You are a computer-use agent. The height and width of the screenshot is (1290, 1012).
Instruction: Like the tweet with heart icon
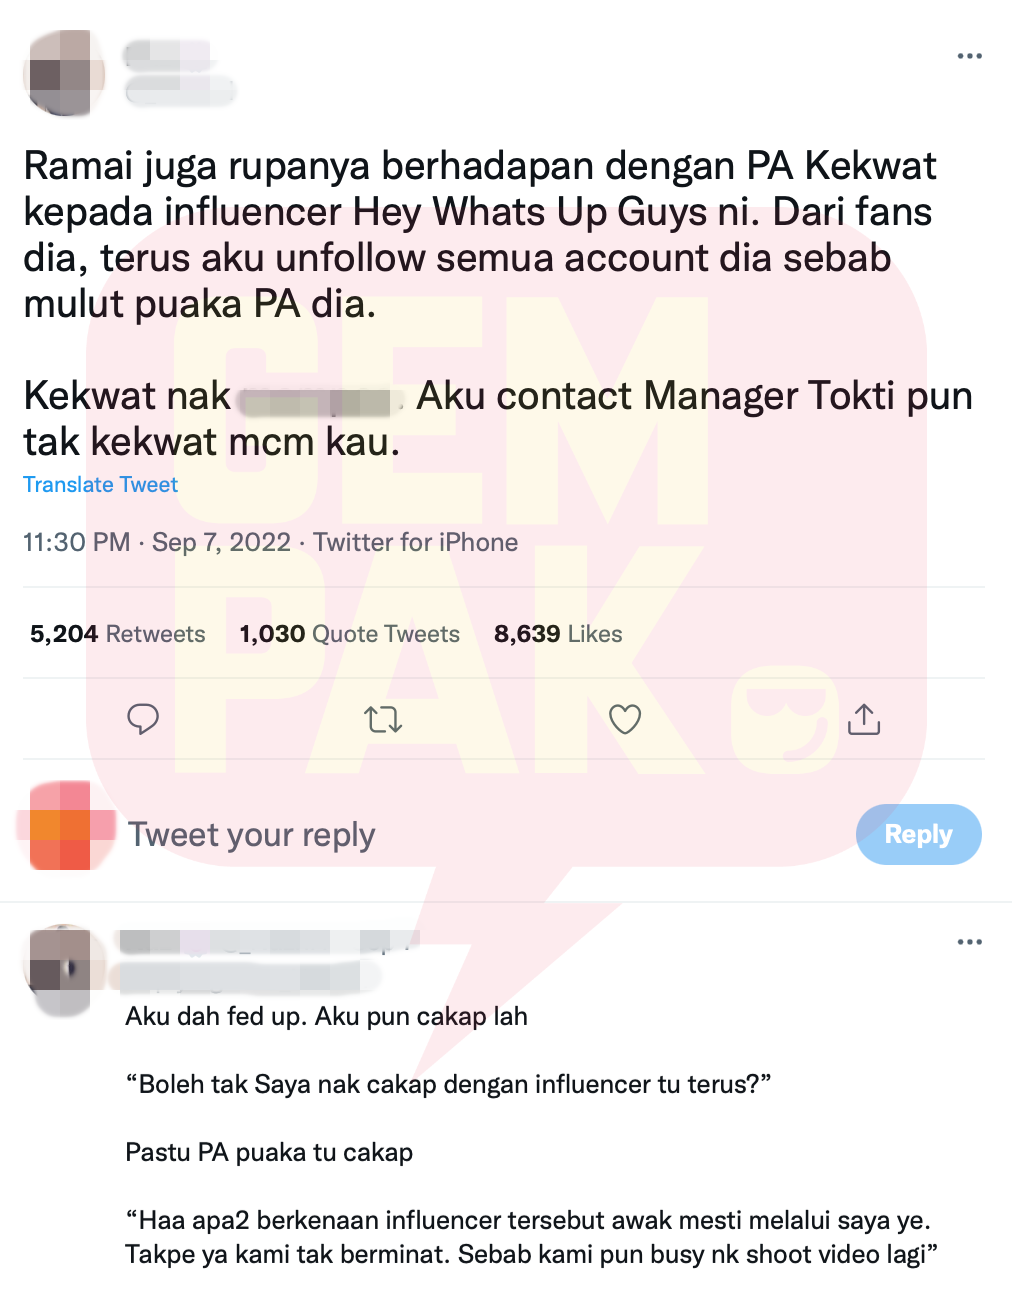[625, 719]
